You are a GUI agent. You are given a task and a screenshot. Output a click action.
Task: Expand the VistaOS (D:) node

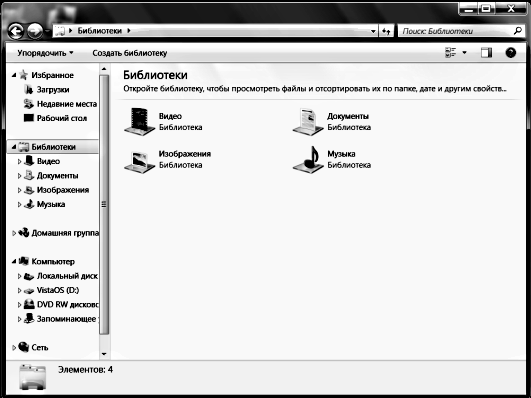[19, 291]
